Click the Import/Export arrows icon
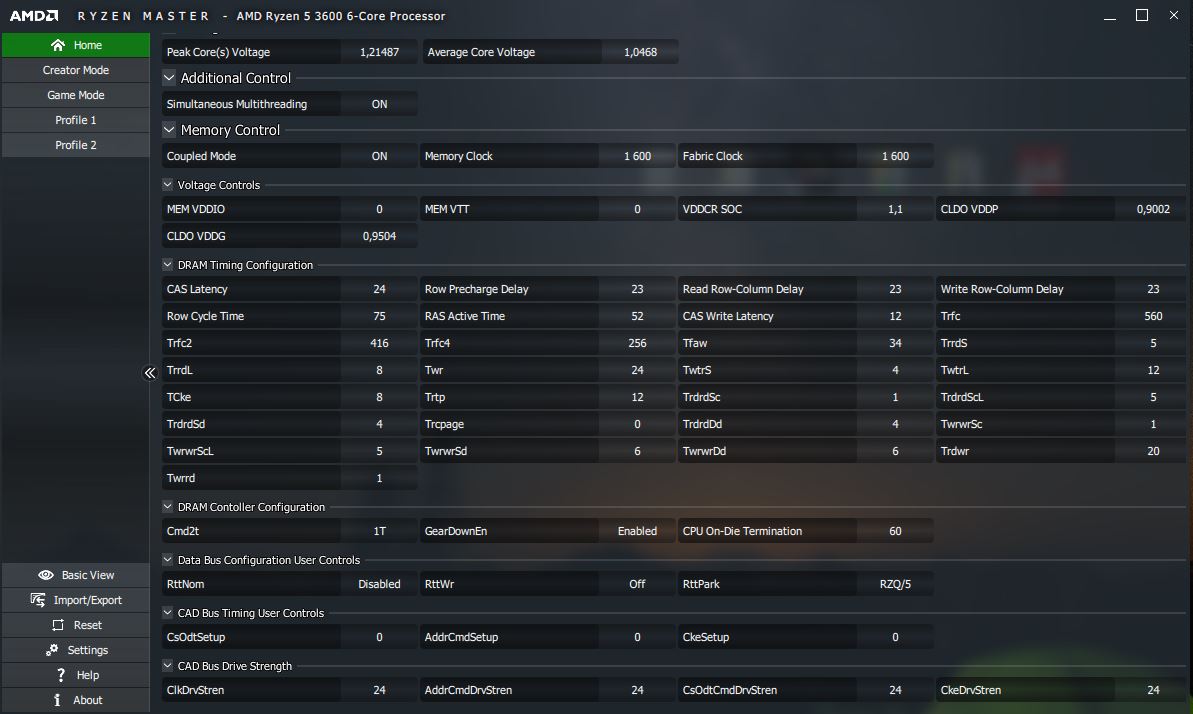Viewport: 1193px width, 714px height. [x=37, y=600]
